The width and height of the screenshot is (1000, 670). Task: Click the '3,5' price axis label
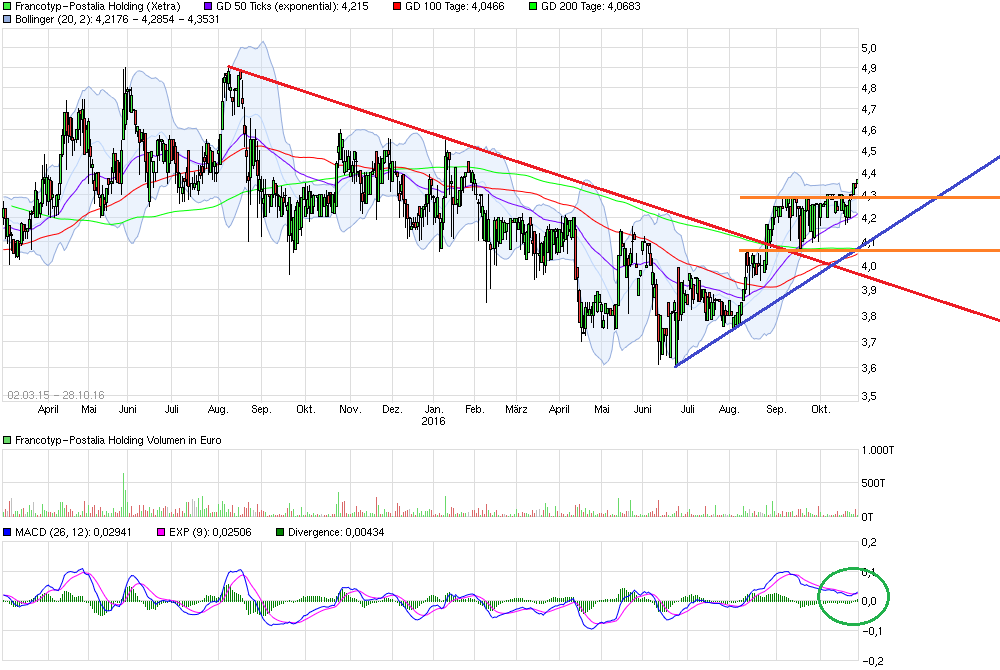[869, 395]
